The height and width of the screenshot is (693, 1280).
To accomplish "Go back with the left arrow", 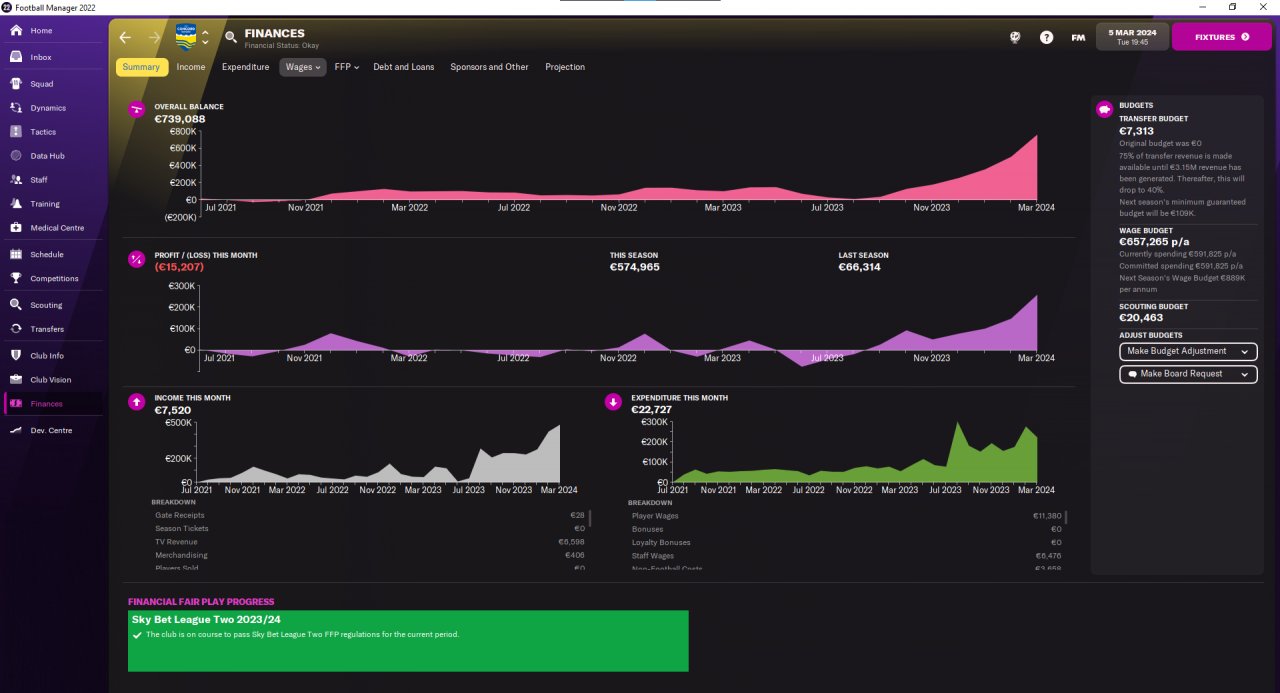I will [125, 37].
